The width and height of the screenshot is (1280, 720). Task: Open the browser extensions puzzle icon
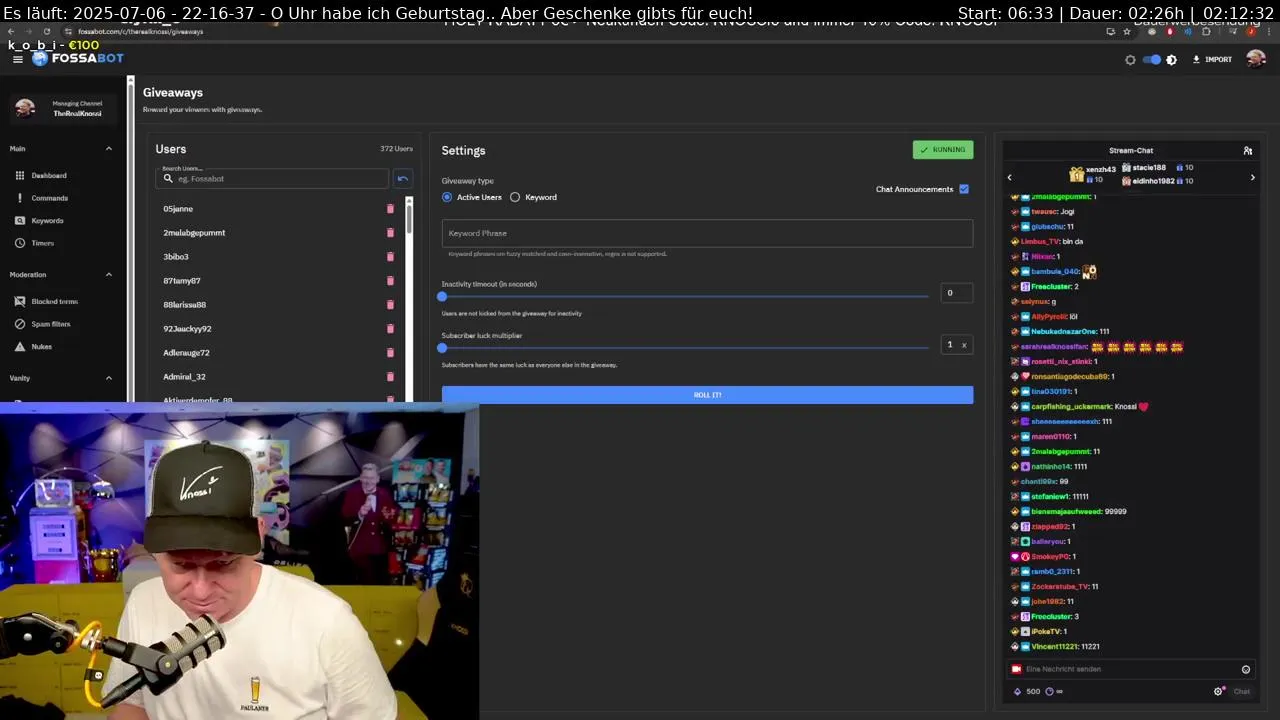click(1206, 32)
